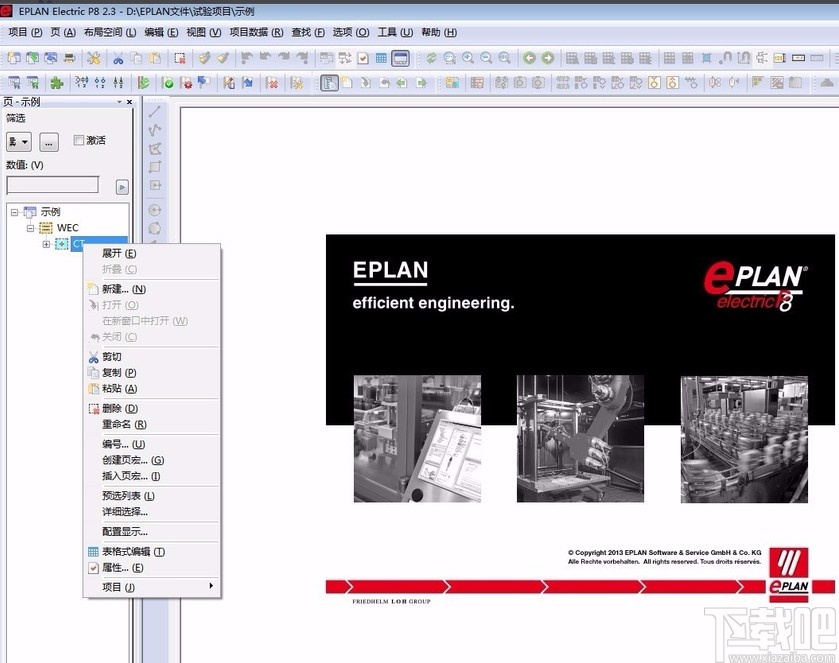Open the 帮助 (H) menu
This screenshot has height=663, width=839.
(x=439, y=32)
